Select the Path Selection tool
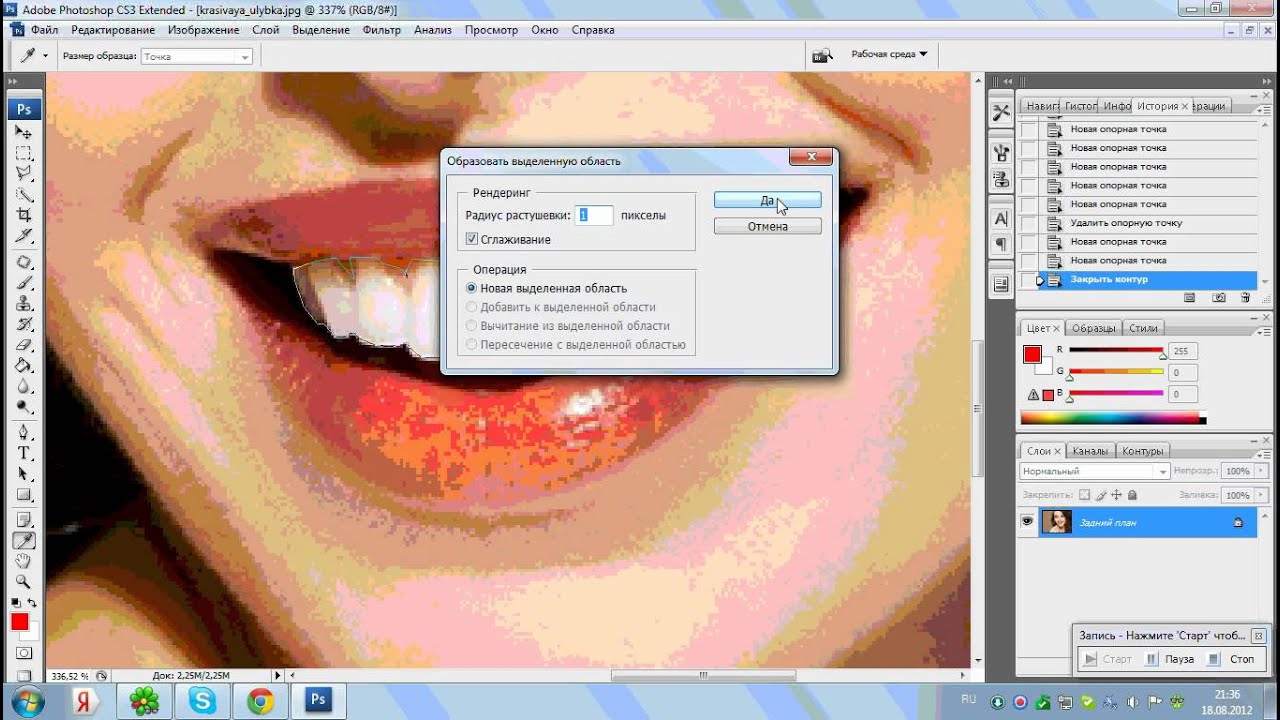This screenshot has width=1280, height=720. (x=24, y=475)
